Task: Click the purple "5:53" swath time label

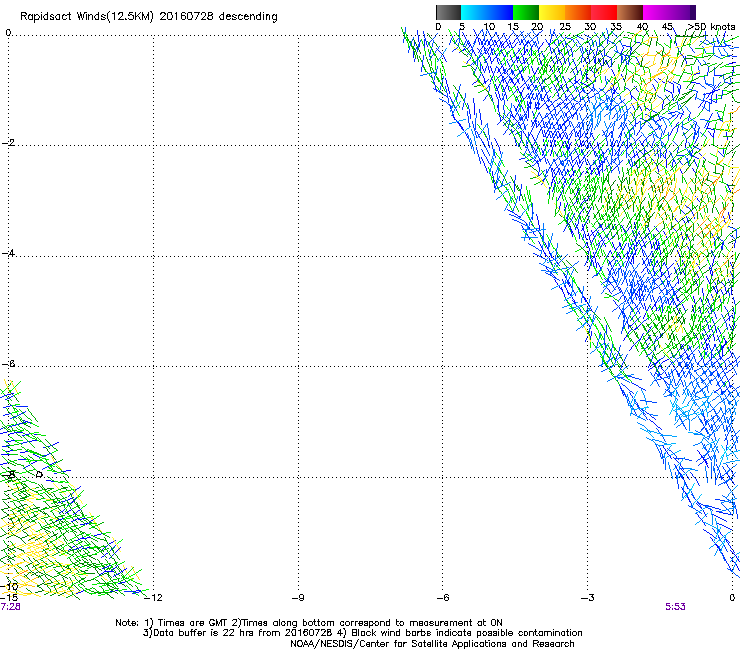Action: pyautogui.click(x=675, y=607)
